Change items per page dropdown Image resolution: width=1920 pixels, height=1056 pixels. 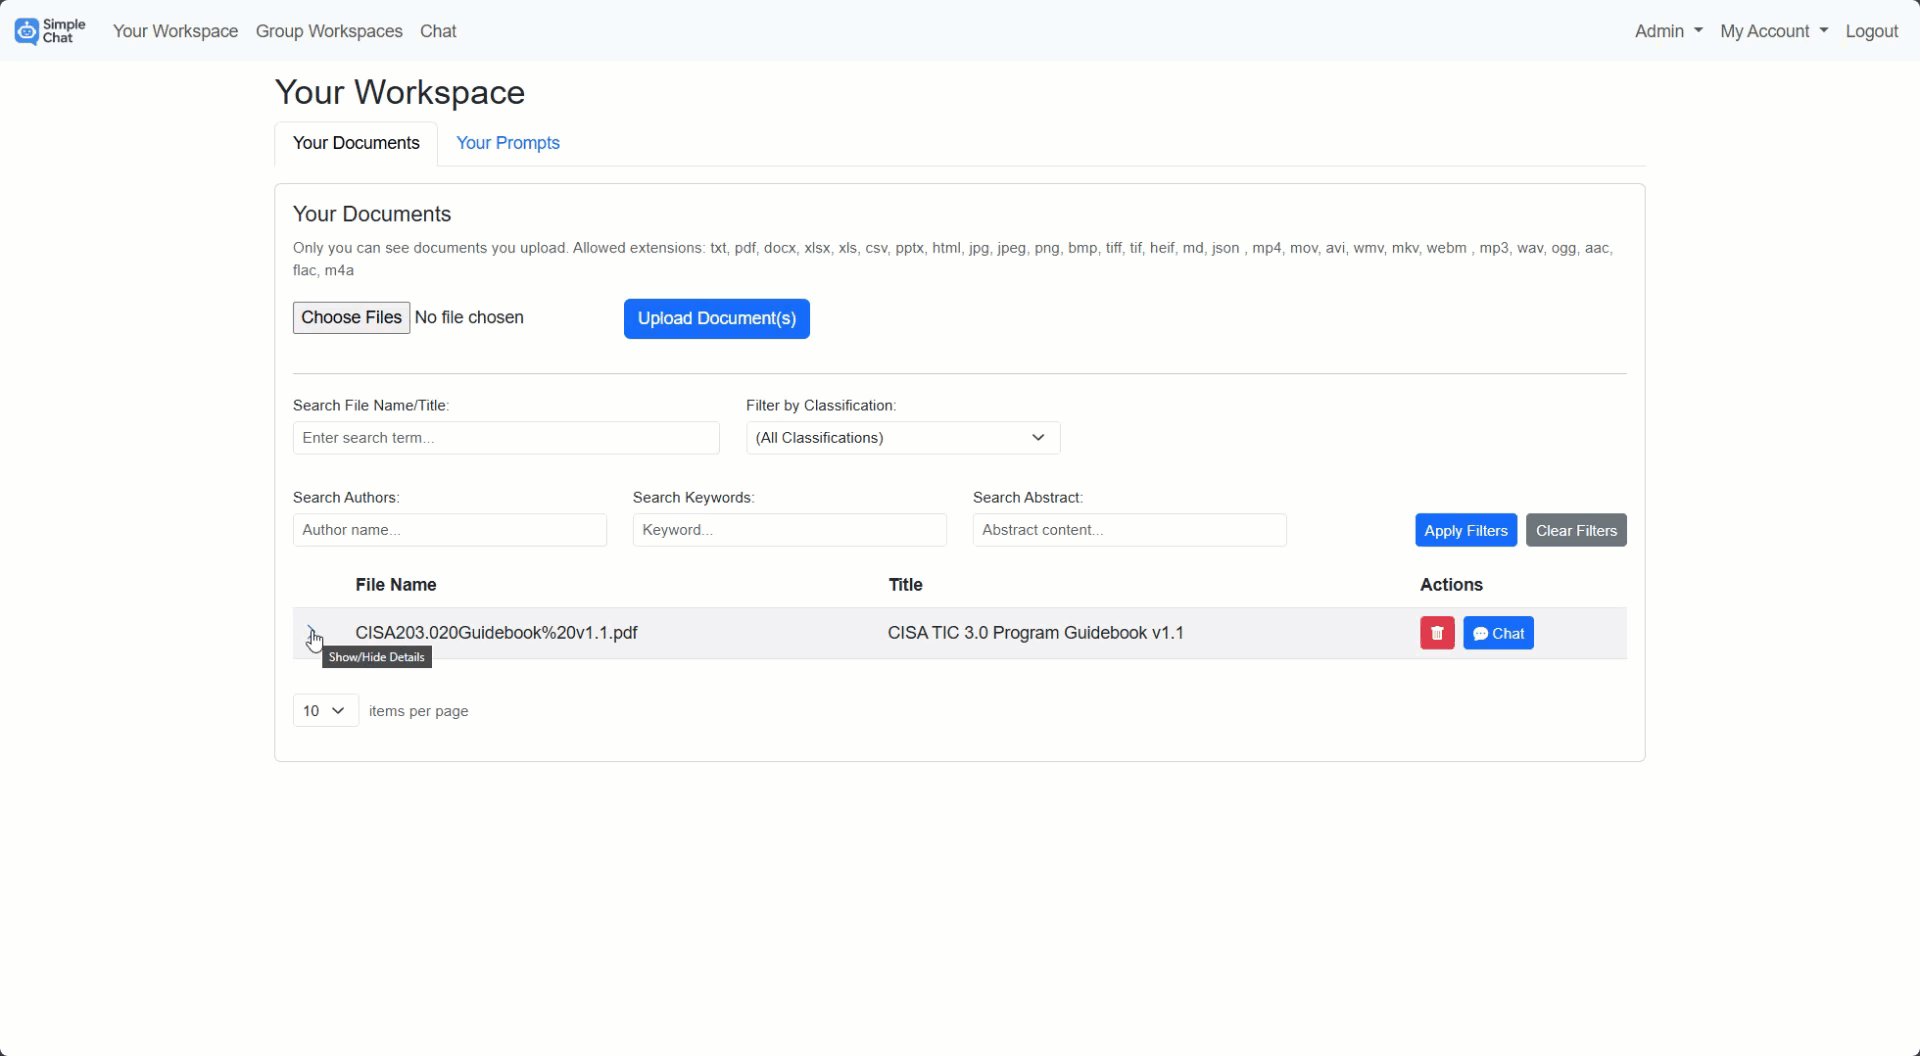tap(323, 710)
